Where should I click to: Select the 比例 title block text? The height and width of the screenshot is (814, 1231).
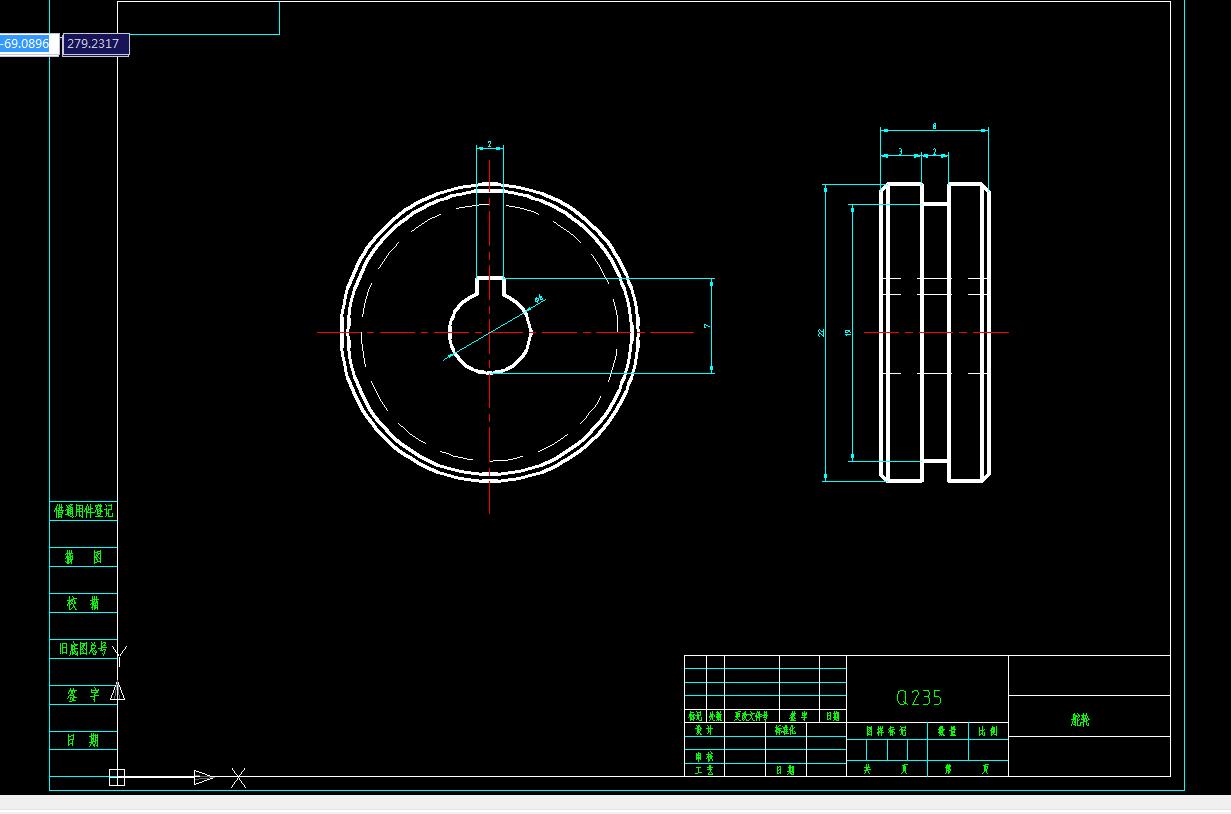987,731
